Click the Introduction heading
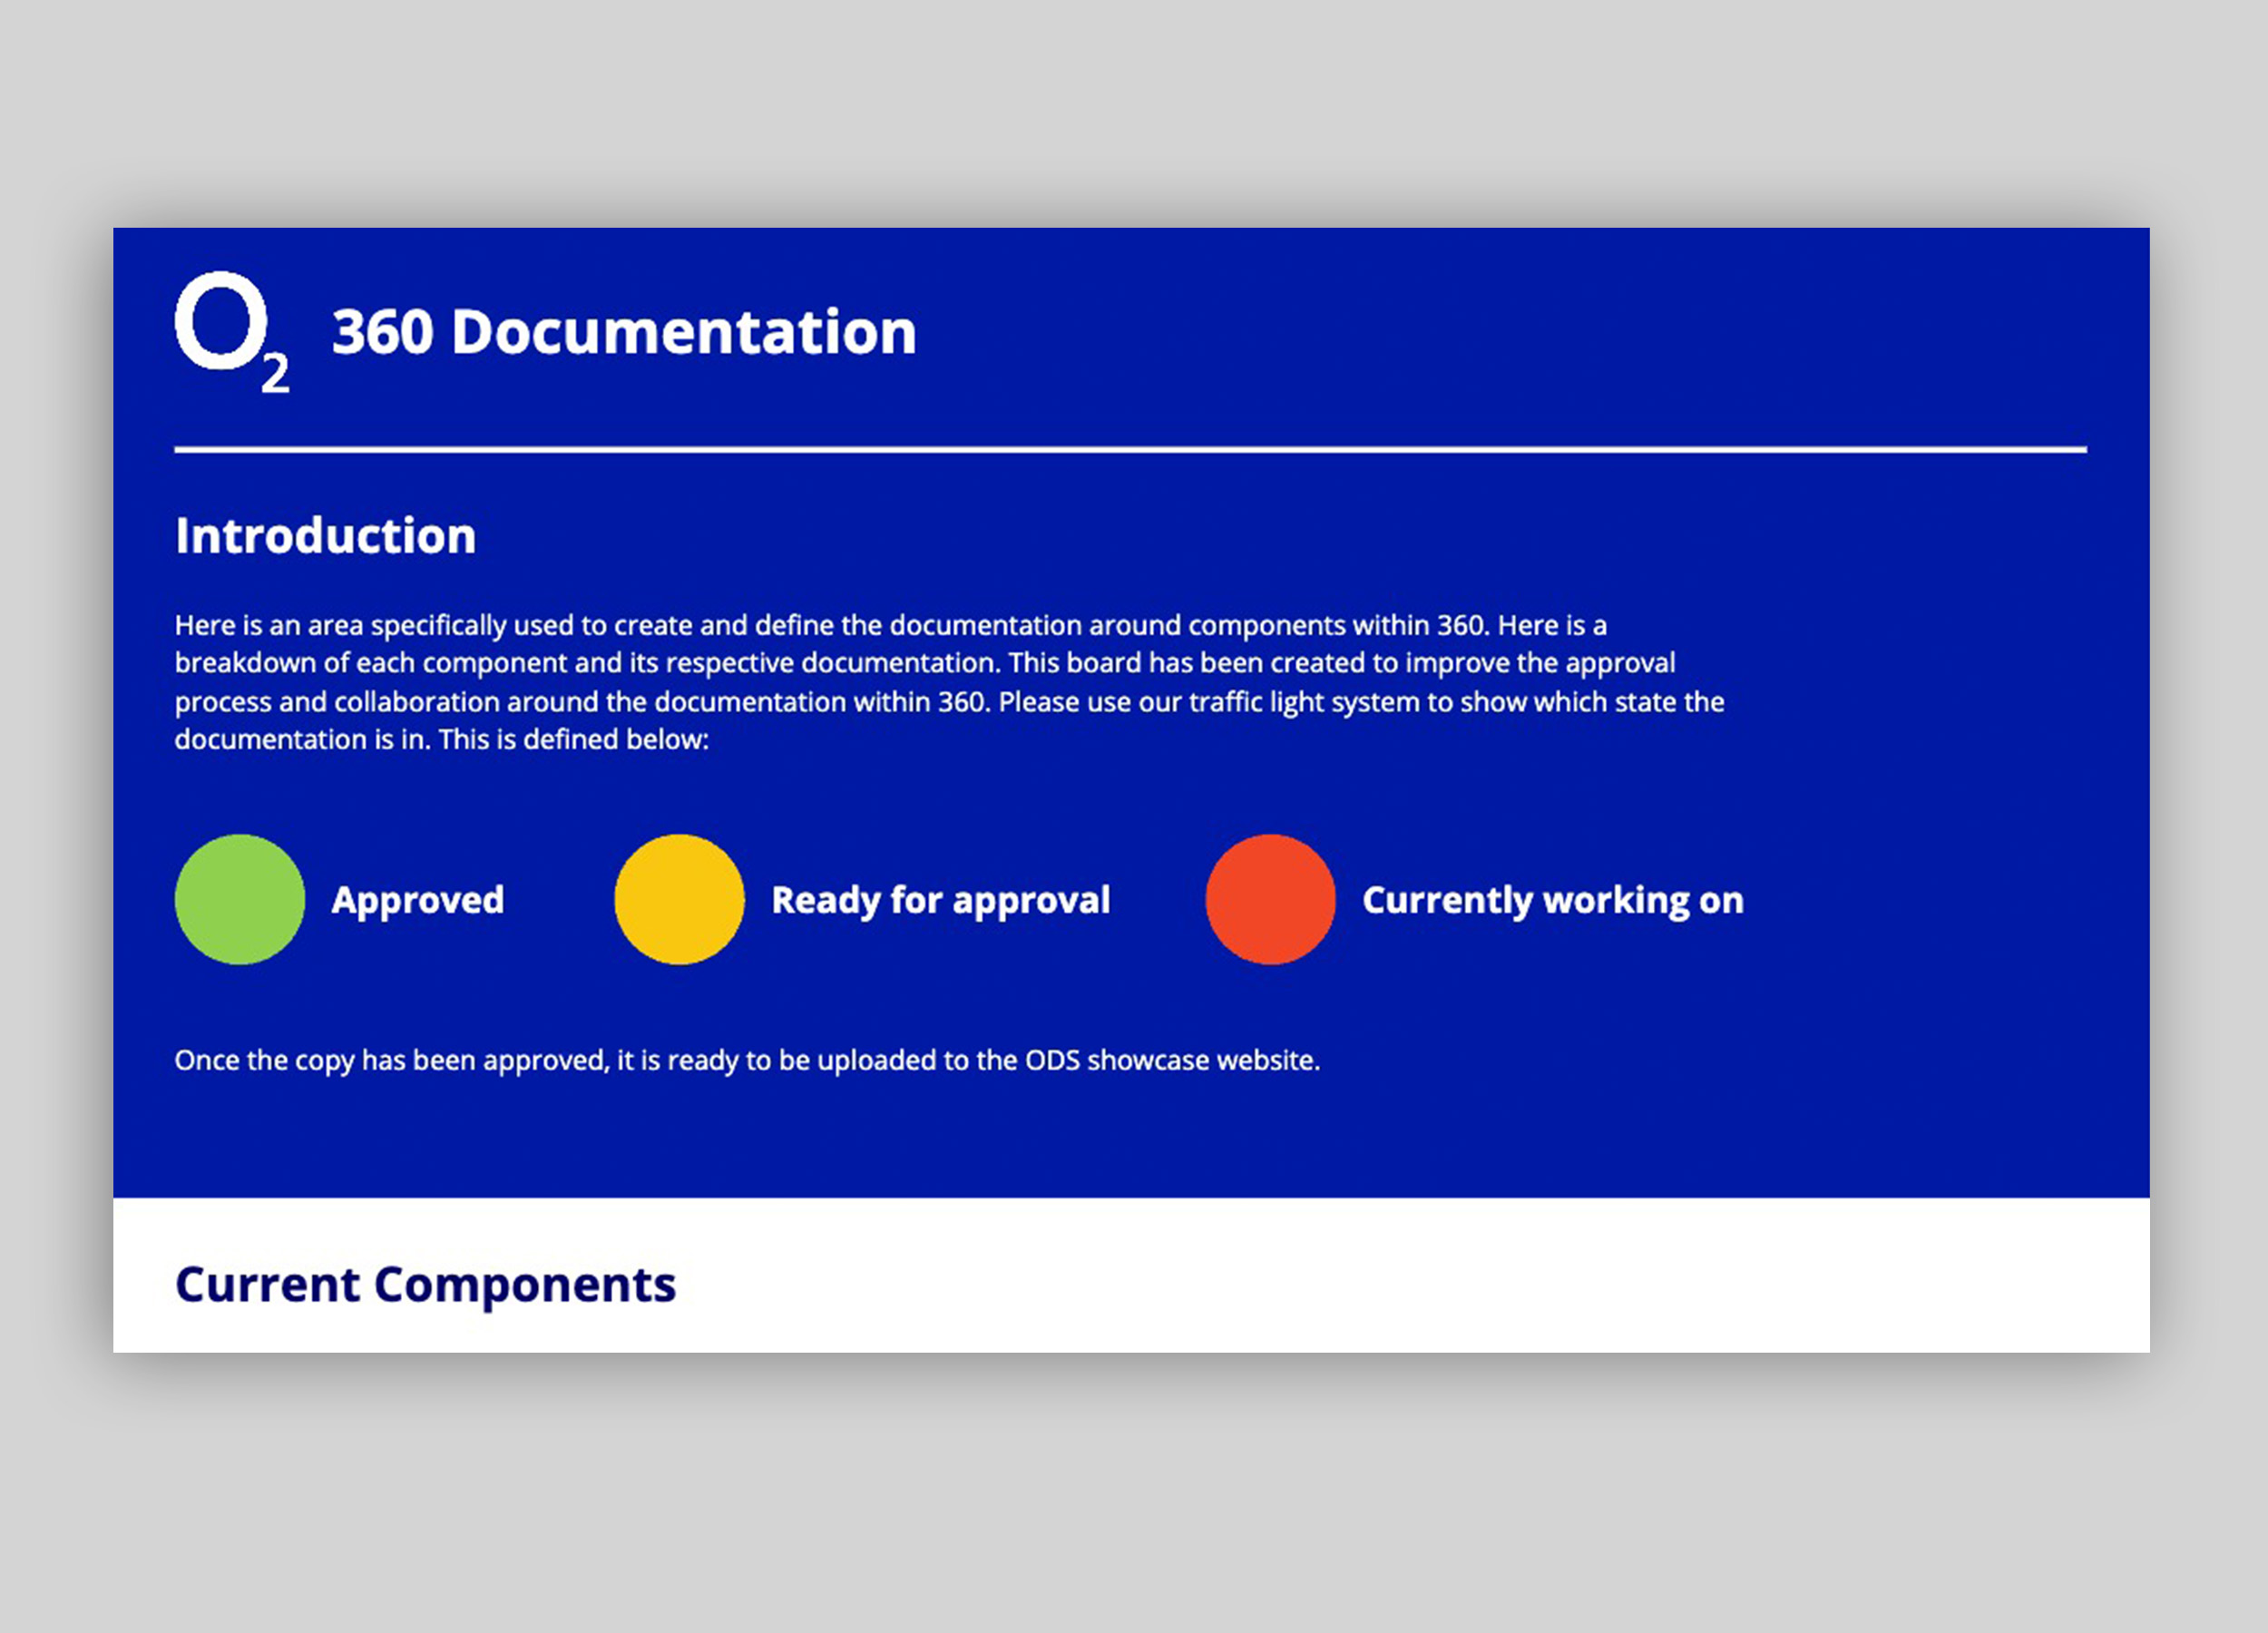The width and height of the screenshot is (2268, 1633). (325, 536)
